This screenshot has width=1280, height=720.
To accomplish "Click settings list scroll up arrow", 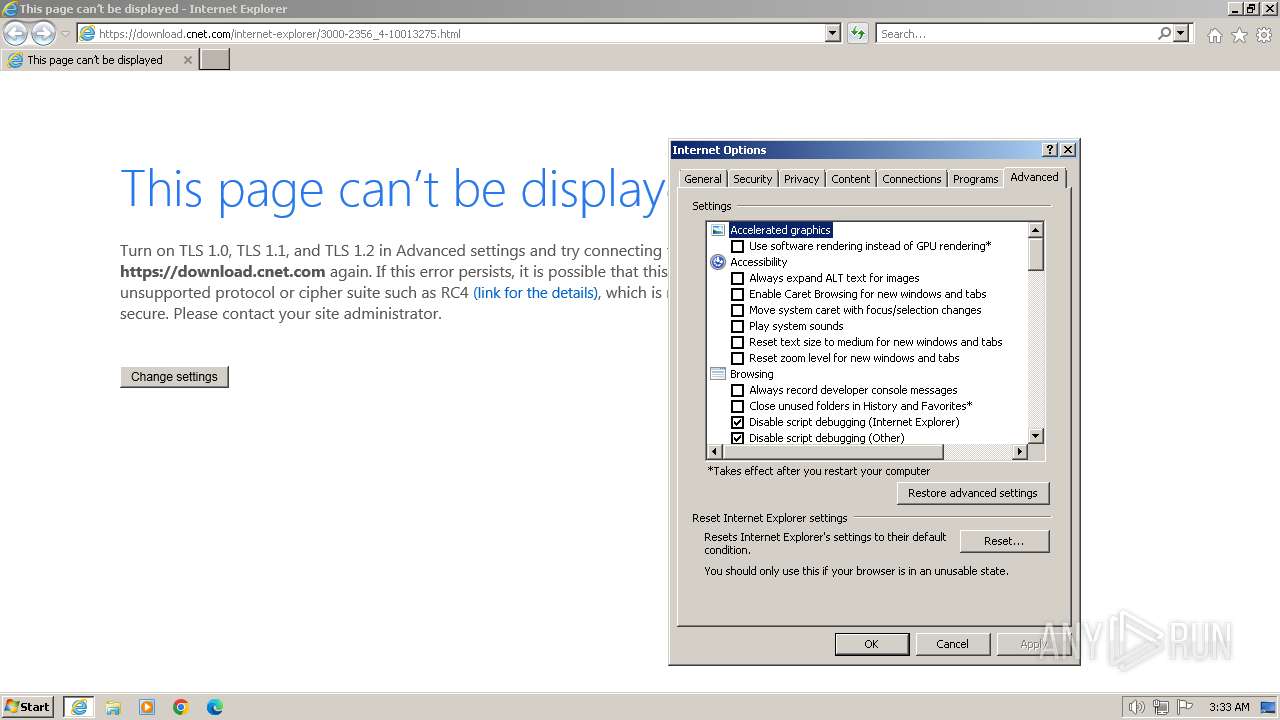I will 1036,230.
